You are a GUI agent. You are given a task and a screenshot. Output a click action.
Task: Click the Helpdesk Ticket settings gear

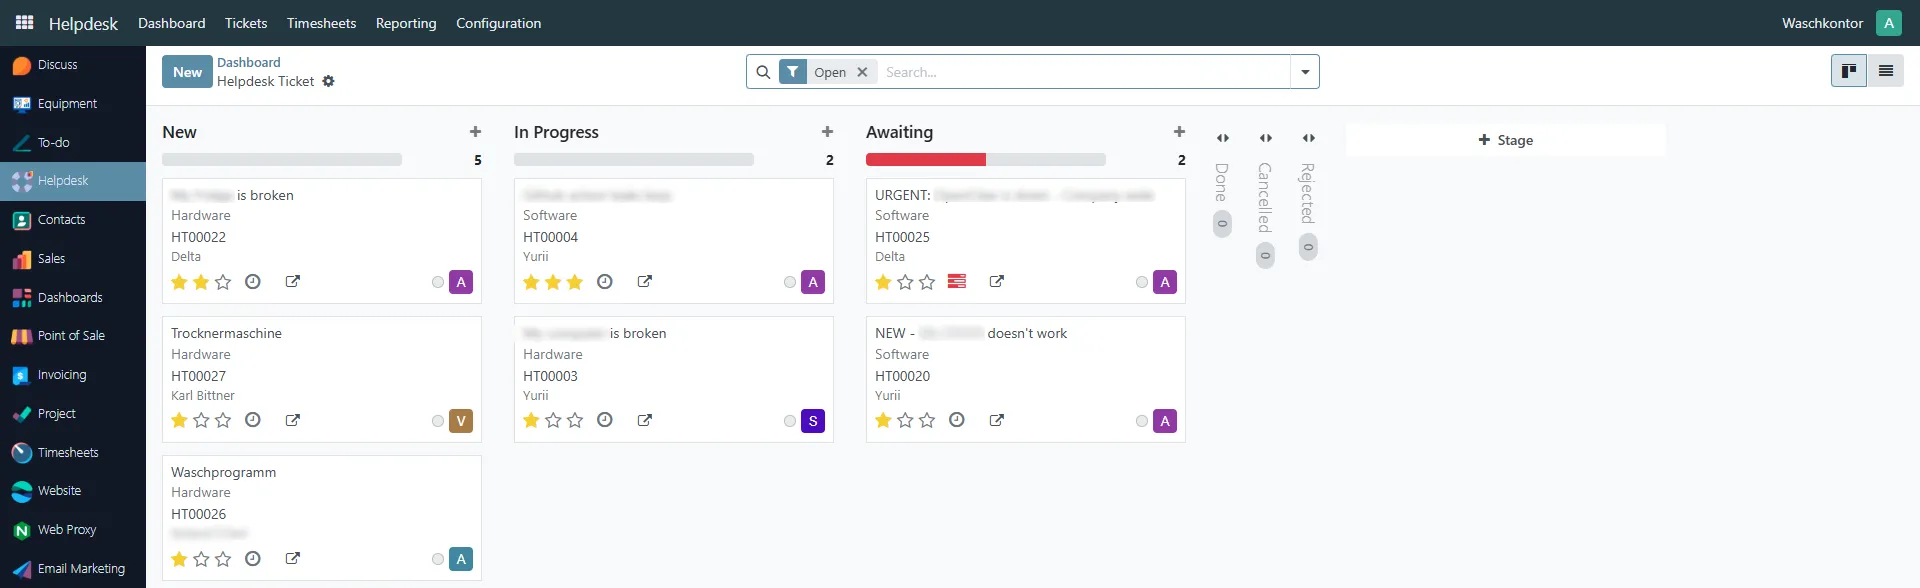328,82
